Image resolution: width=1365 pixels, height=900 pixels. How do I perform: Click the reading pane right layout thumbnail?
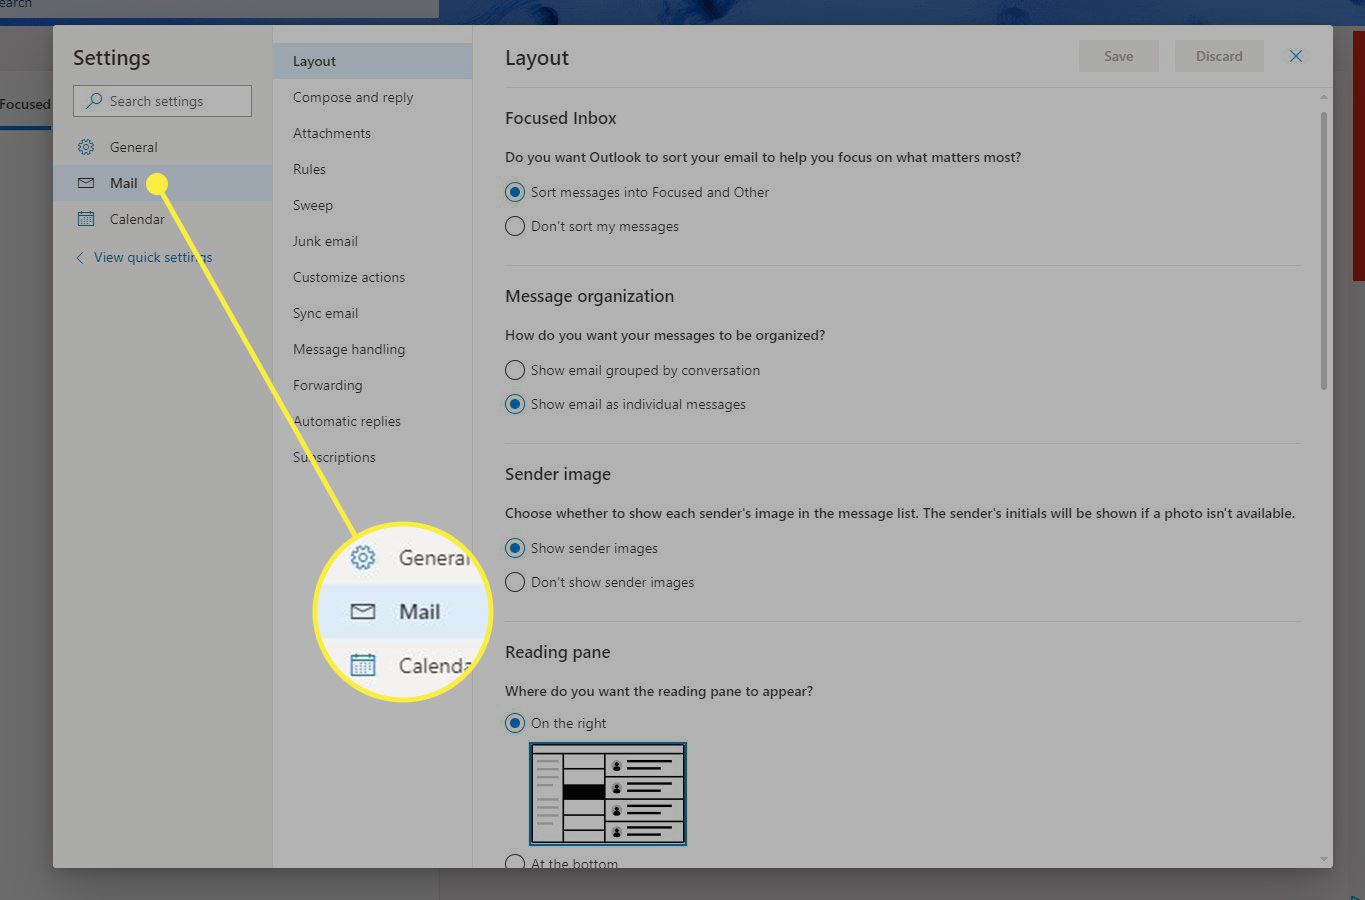pos(608,794)
